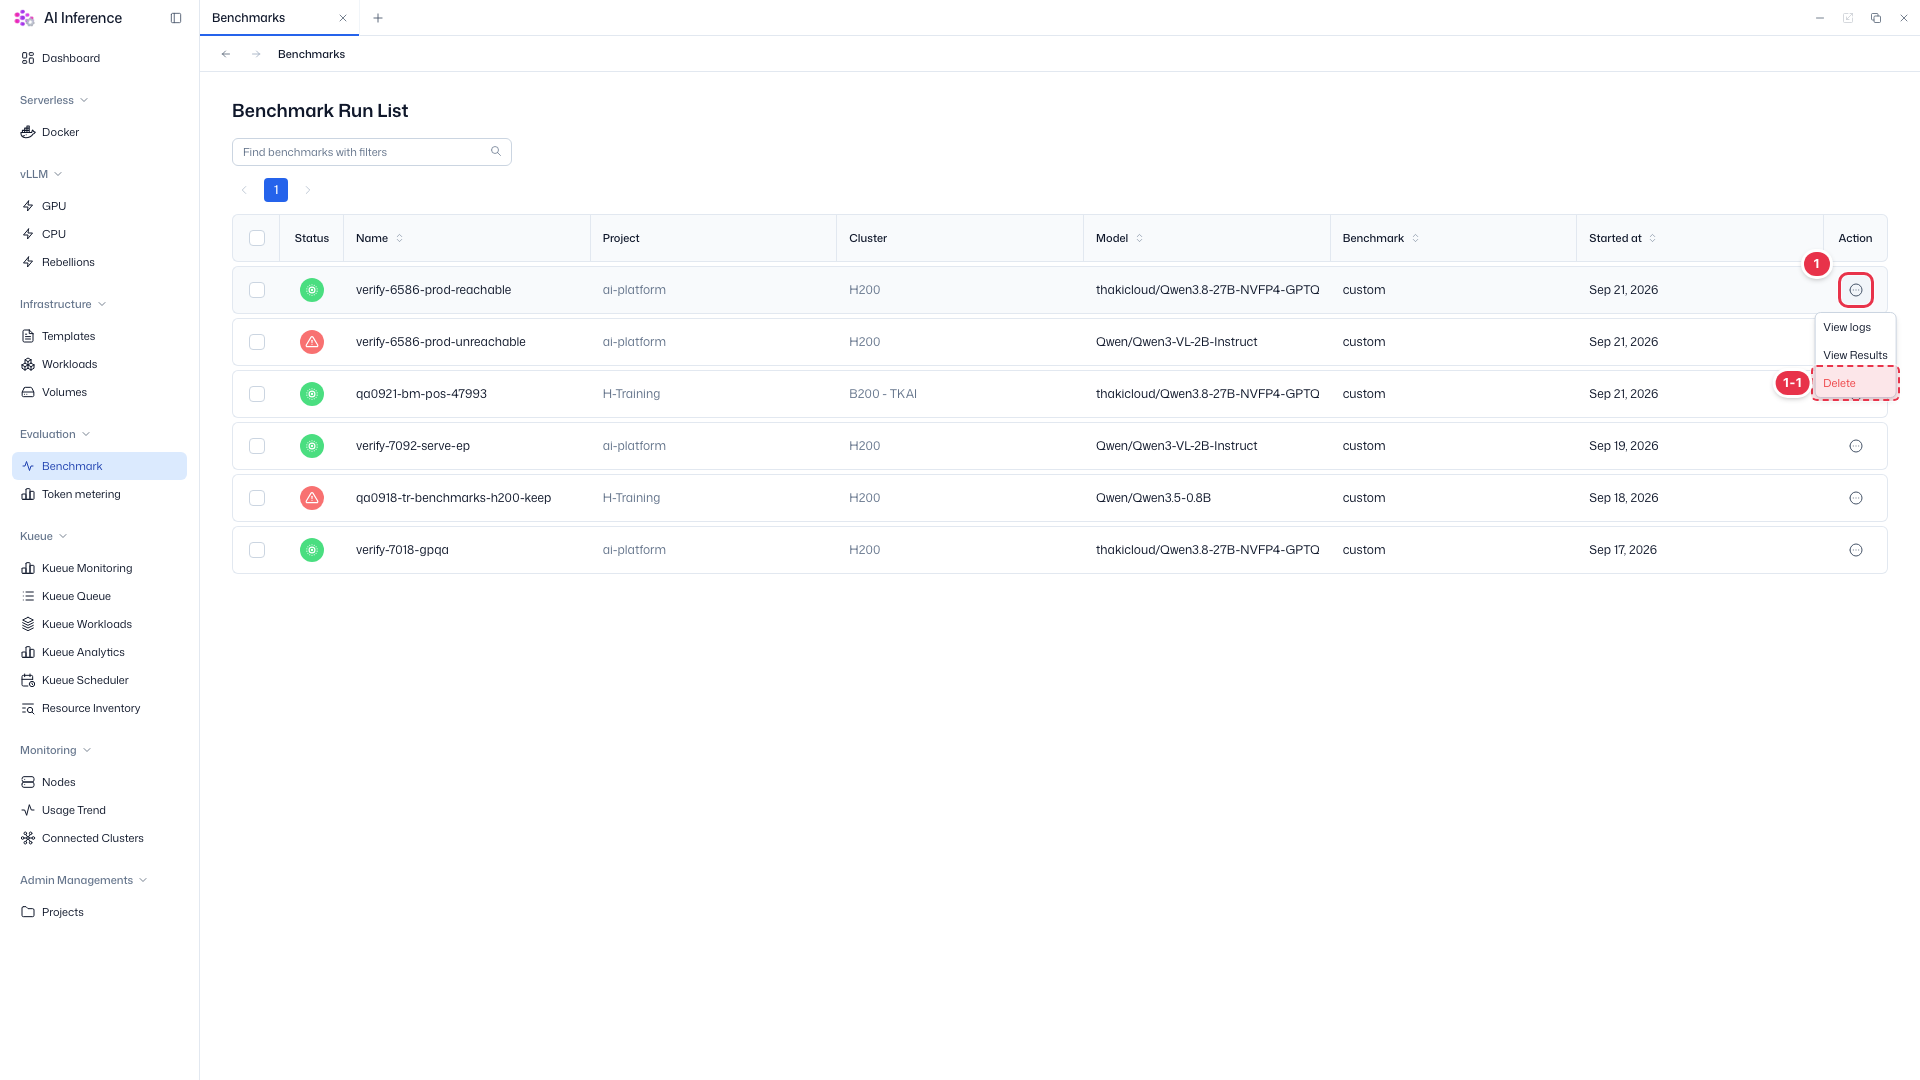Go back with the left arrow
The width and height of the screenshot is (1920, 1080).
(x=226, y=54)
